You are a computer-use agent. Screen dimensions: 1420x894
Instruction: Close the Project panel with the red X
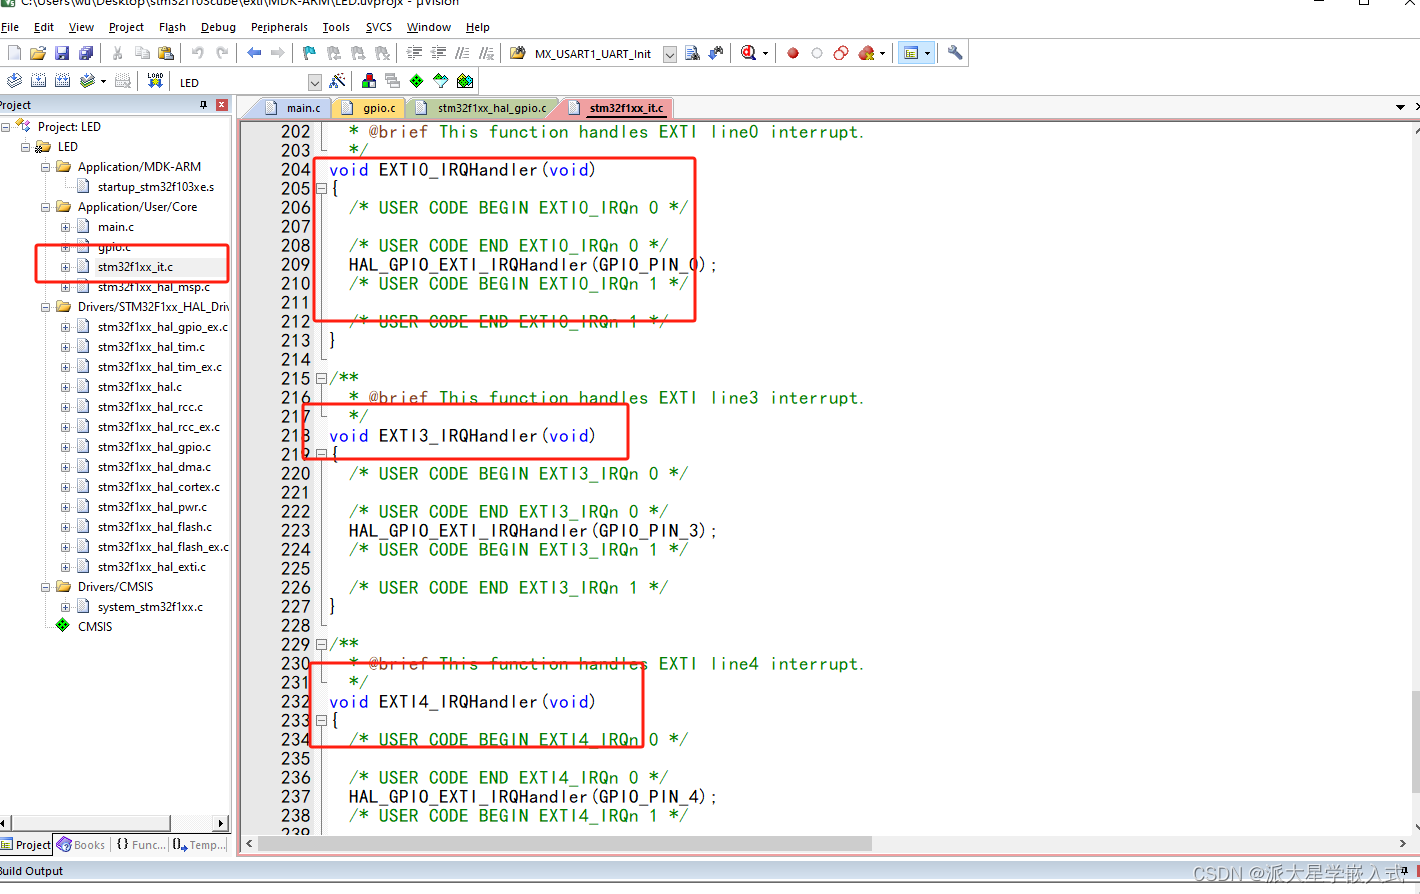222,105
